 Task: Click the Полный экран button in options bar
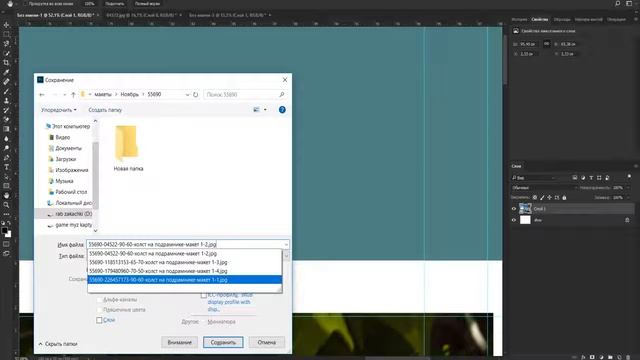pyautogui.click(x=147, y=4)
